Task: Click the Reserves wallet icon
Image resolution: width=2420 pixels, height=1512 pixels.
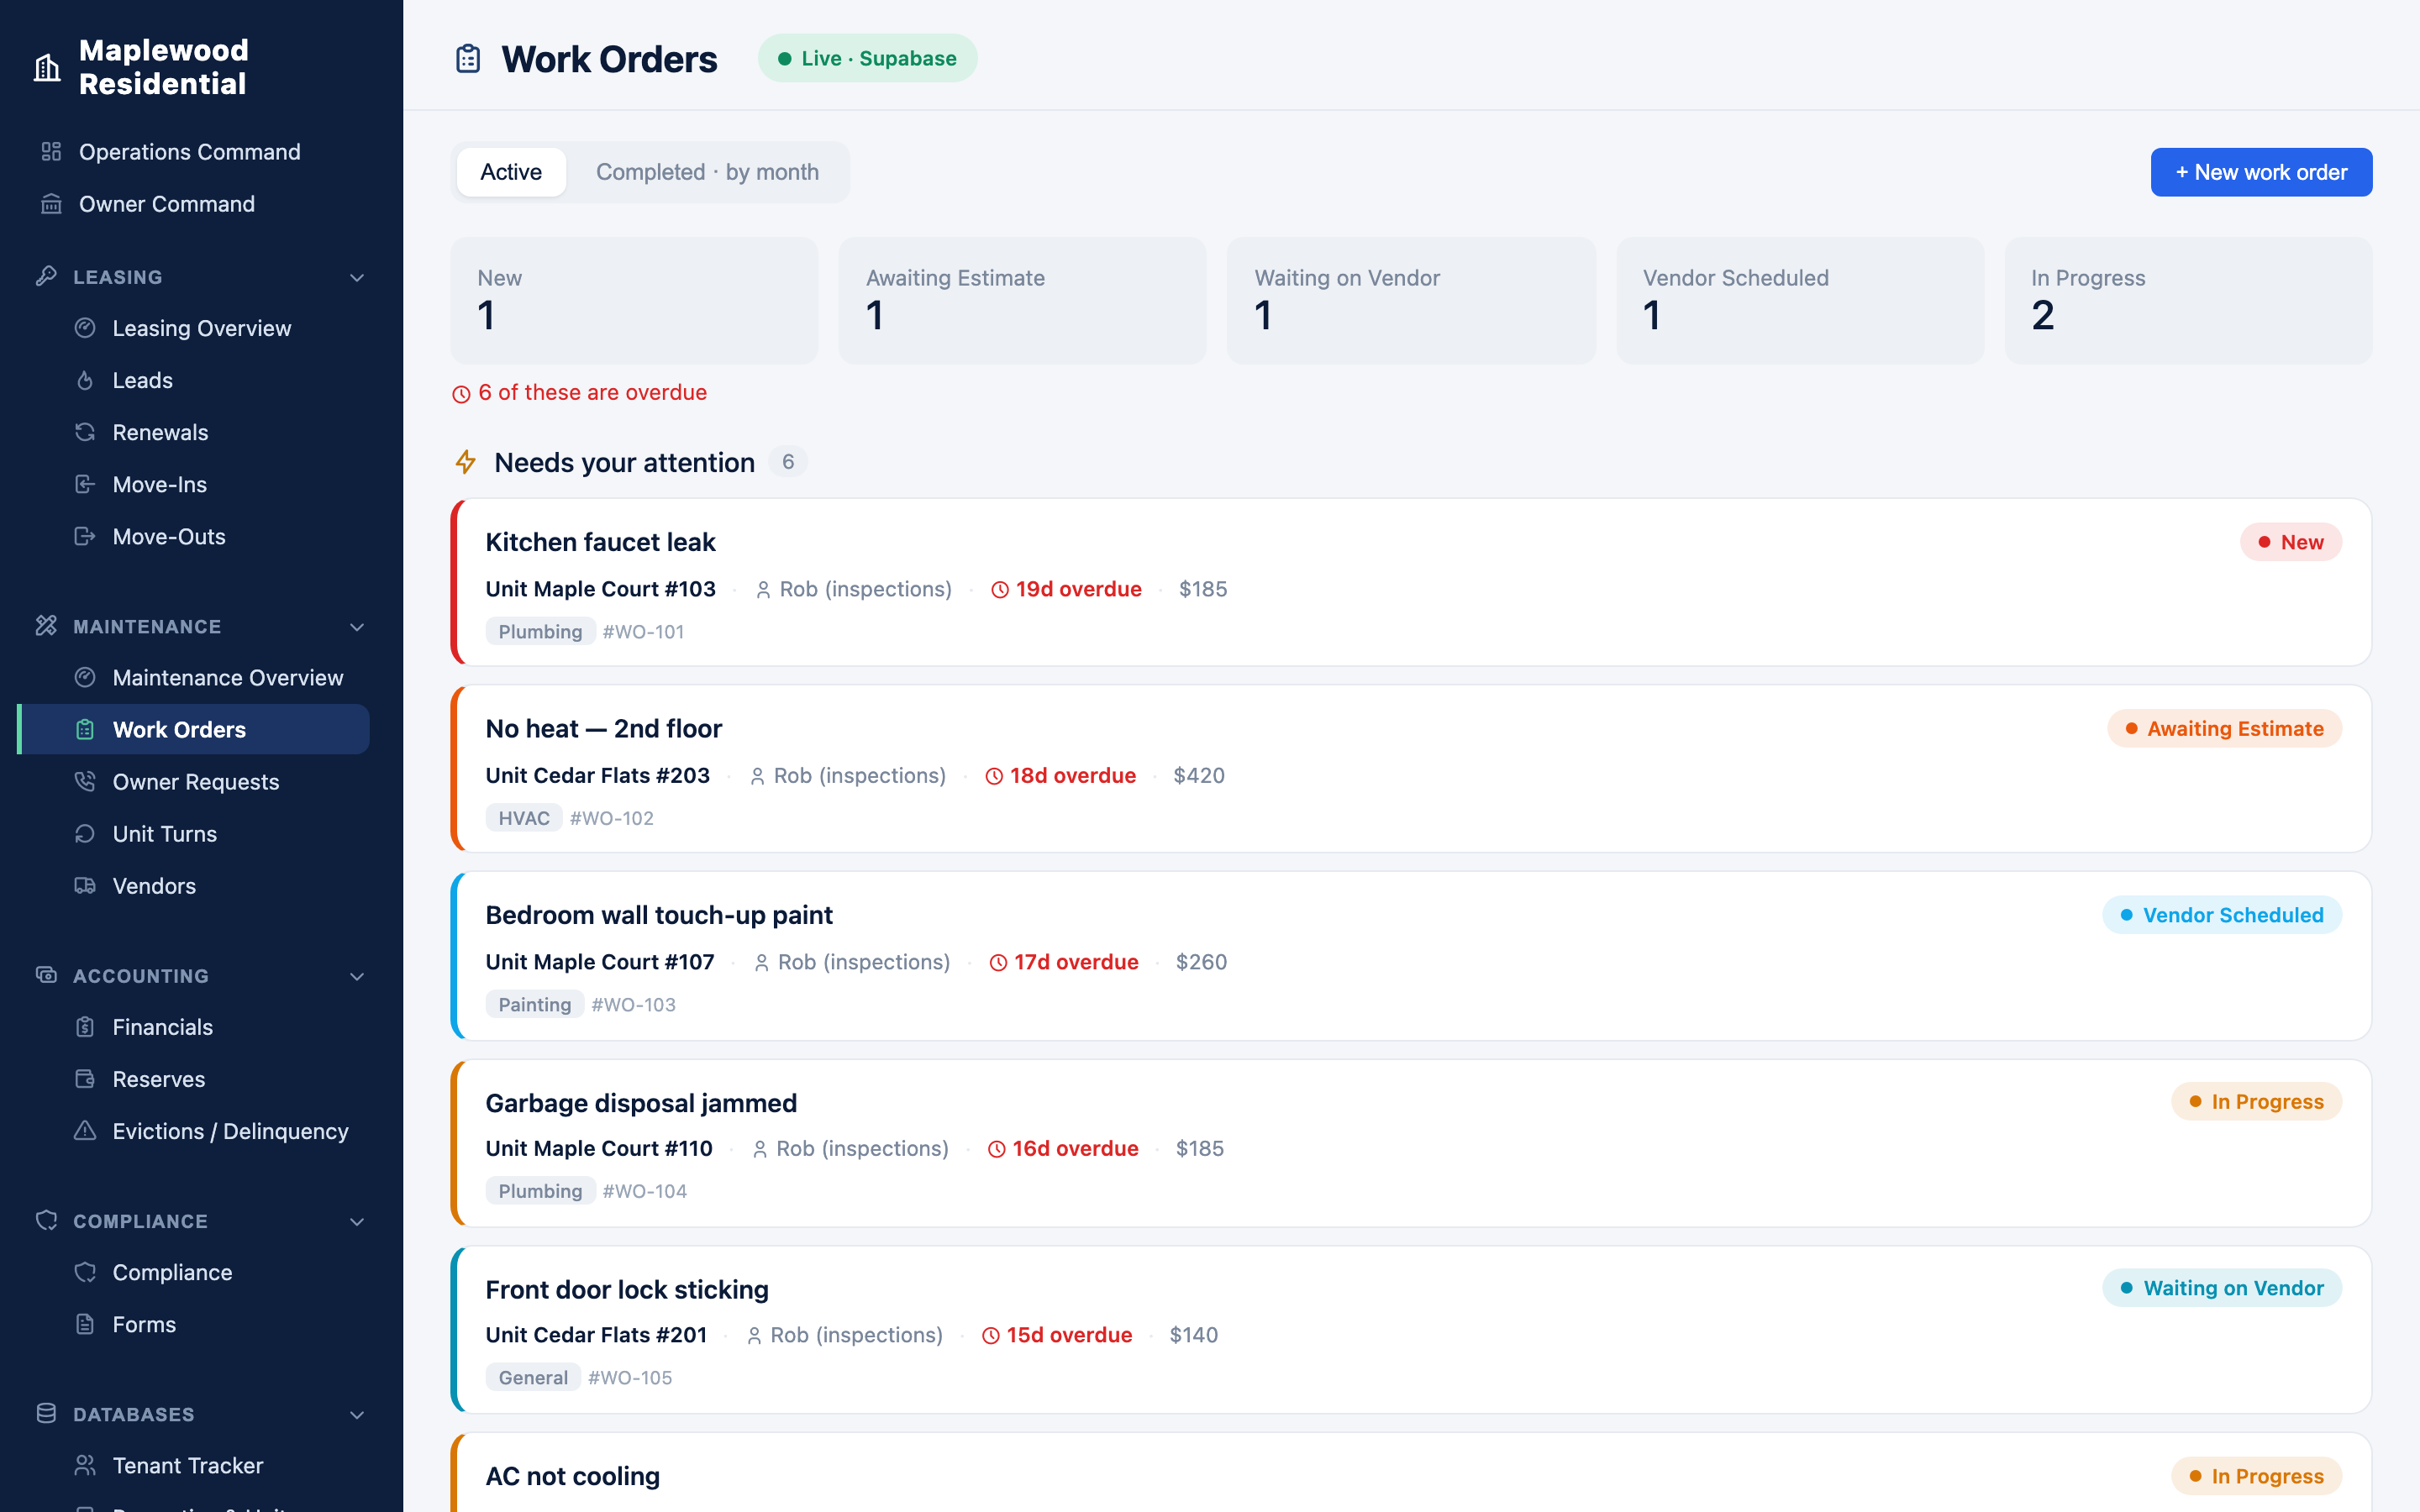Action: click(85, 1079)
